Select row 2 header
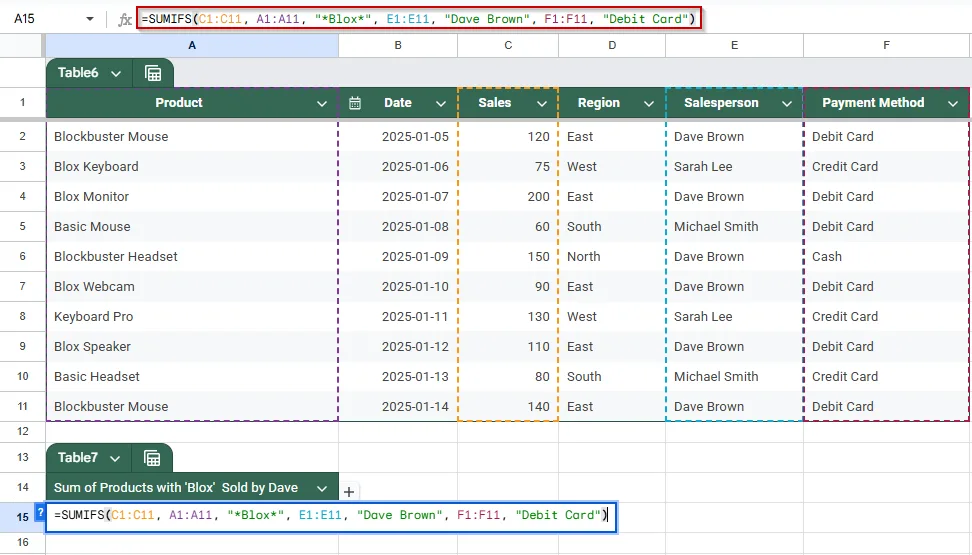Viewport: 972px width, 555px height. [22, 136]
